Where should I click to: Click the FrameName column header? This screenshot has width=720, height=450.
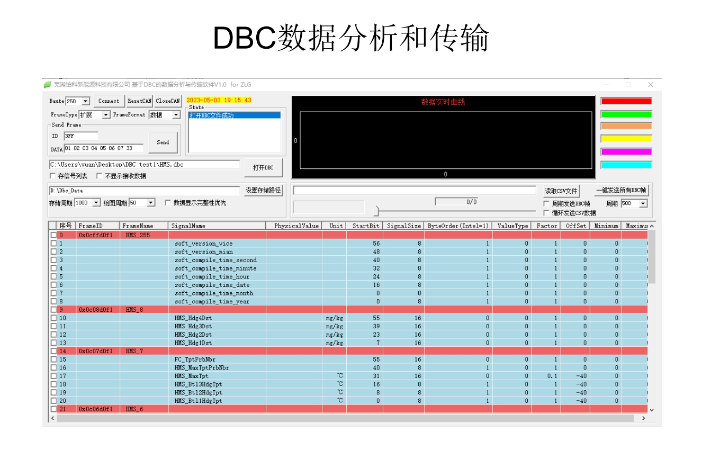tap(144, 226)
